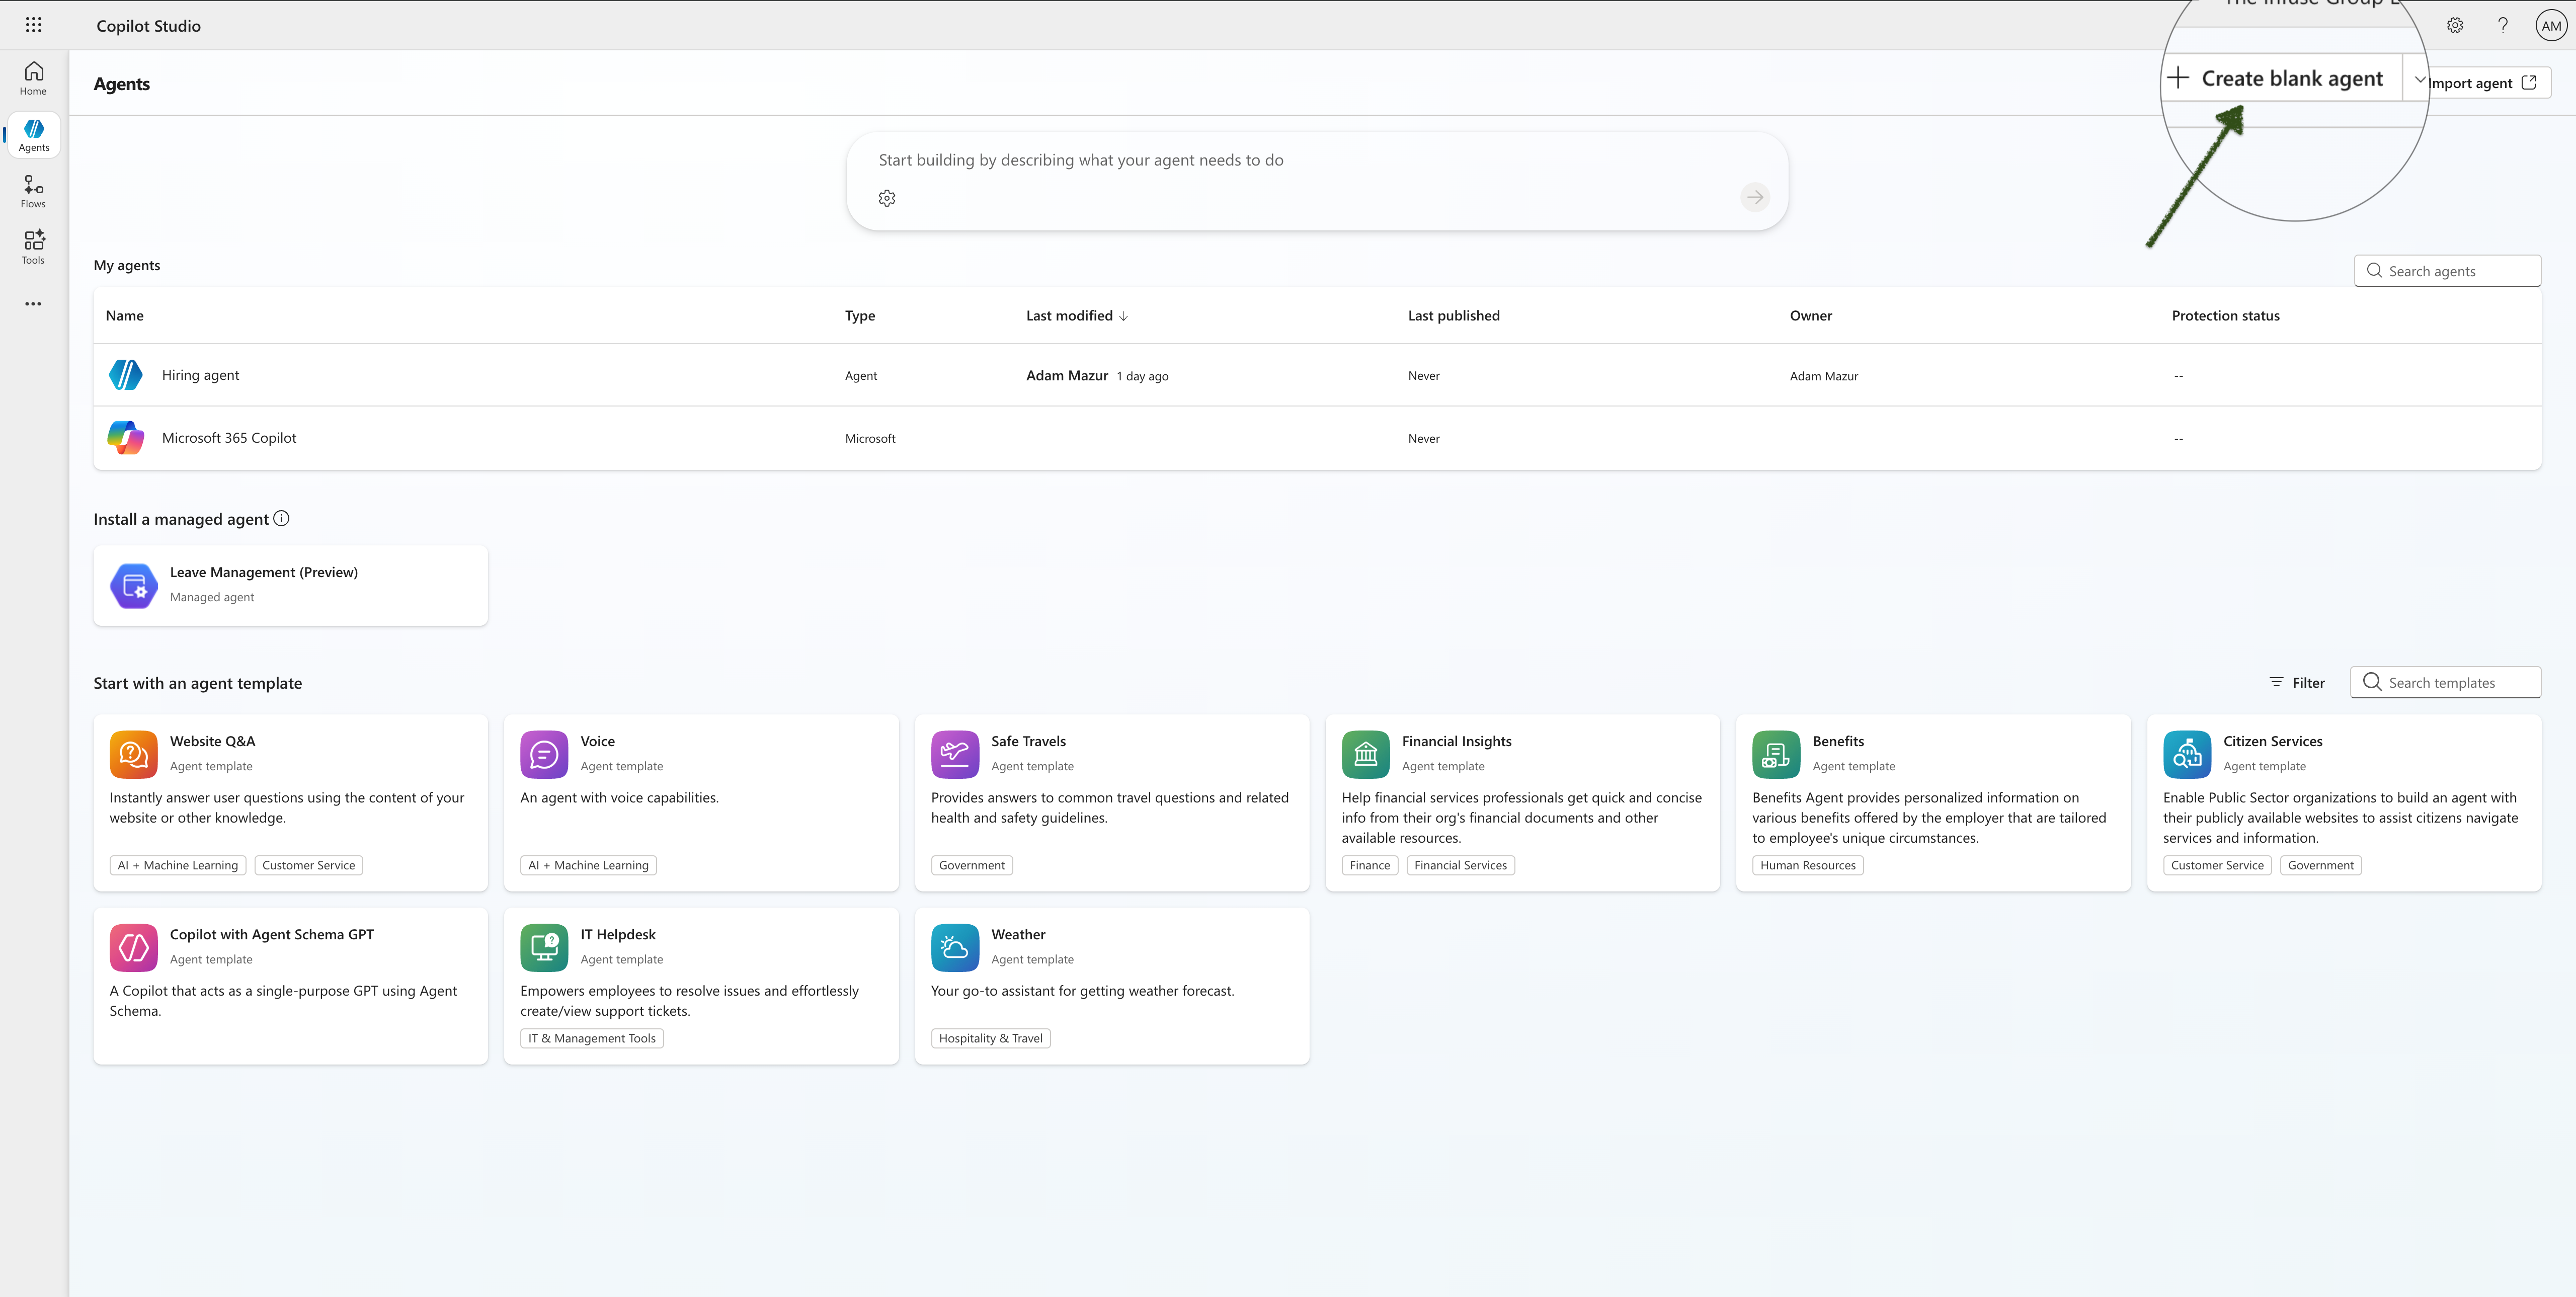
Task: Click the Safe Travels template icon
Action: [x=955, y=754]
